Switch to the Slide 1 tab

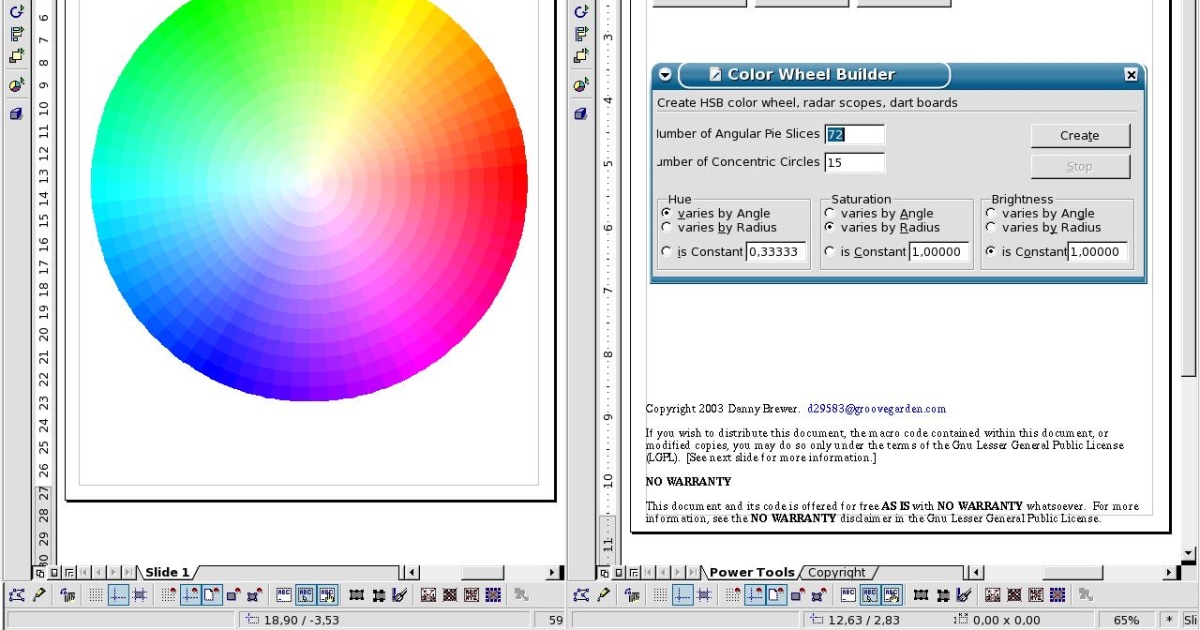point(166,572)
